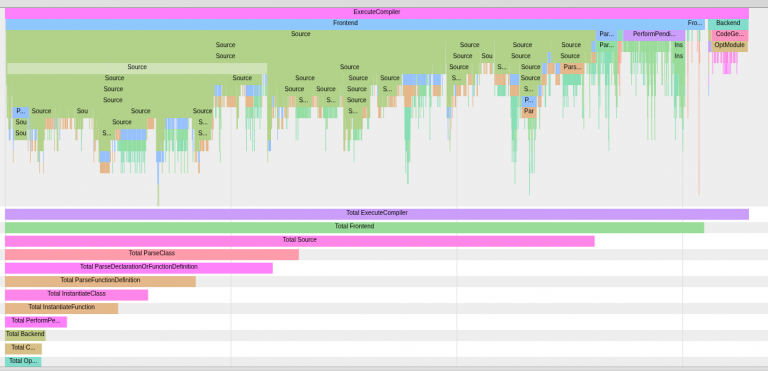Select the orange Par bar without ellipsis
The image size is (768, 371).
(x=529, y=112)
